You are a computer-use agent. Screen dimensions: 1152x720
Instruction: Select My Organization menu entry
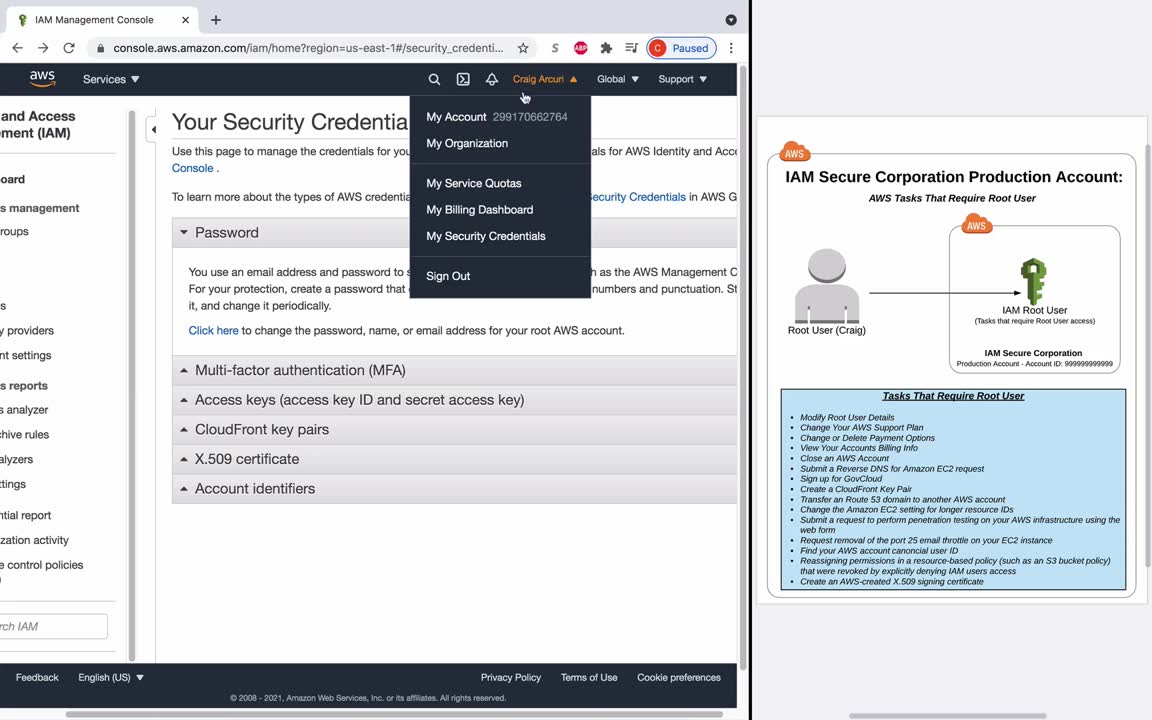pyautogui.click(x=500, y=143)
